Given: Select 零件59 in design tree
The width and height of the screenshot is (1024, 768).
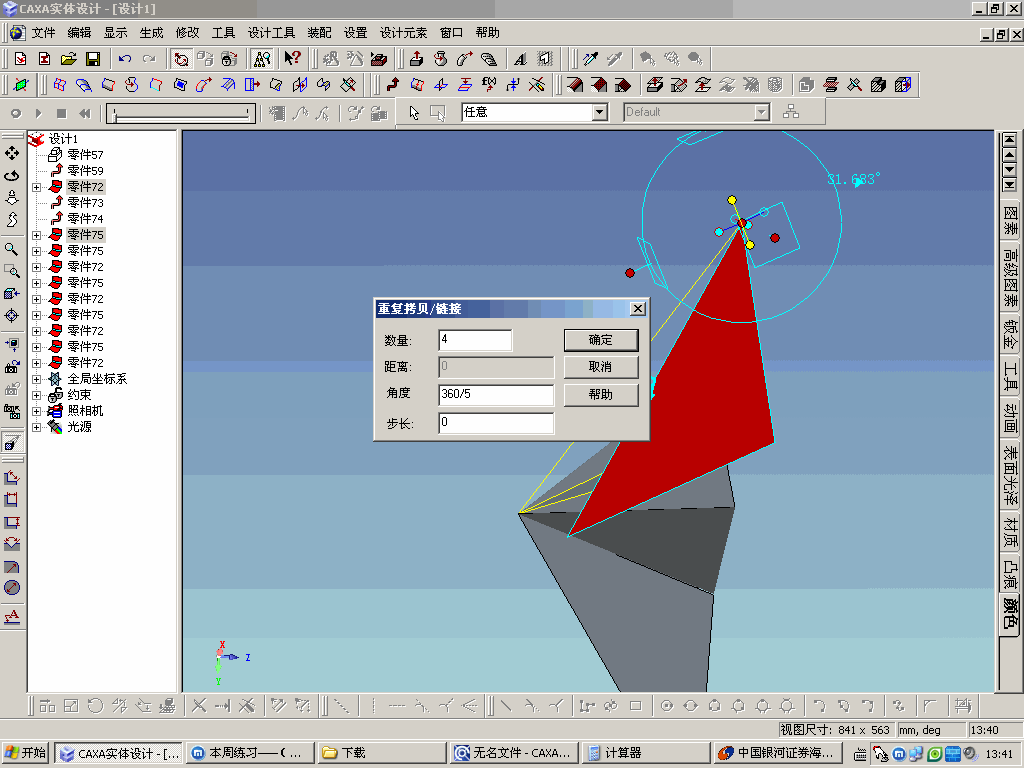Looking at the screenshot, I should [x=85, y=170].
